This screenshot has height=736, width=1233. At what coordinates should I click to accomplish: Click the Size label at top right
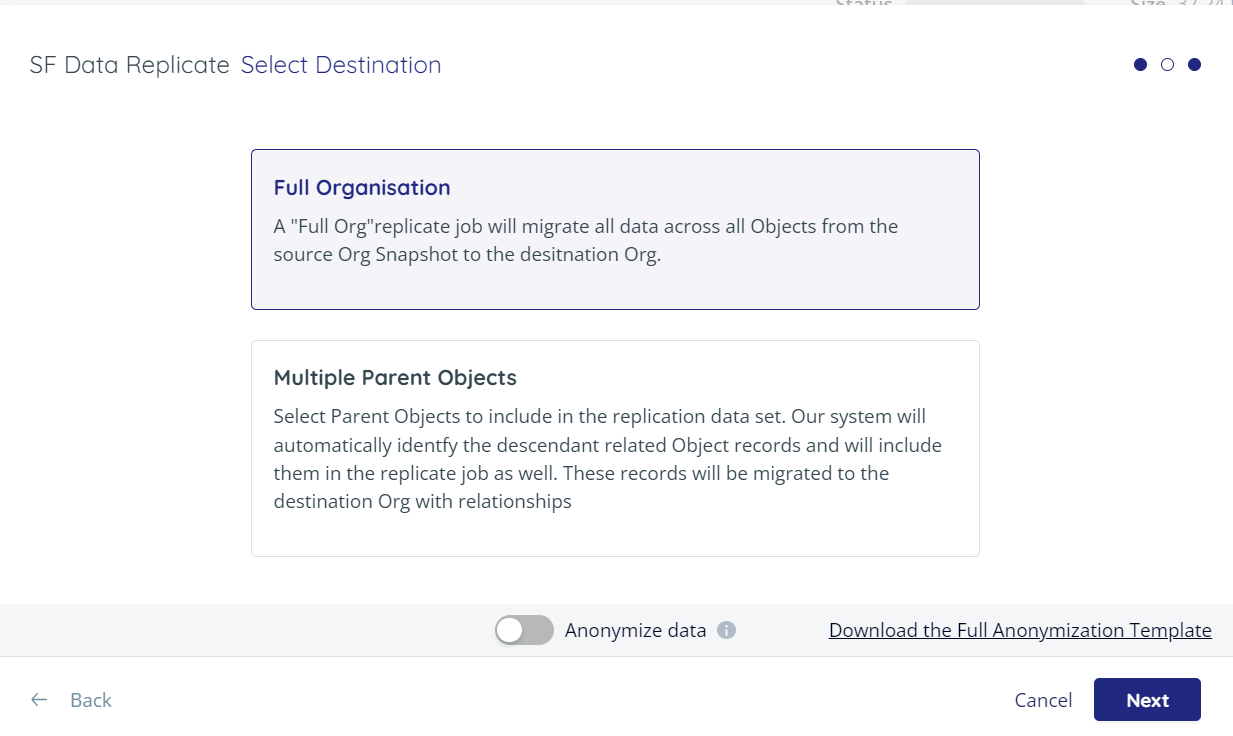pos(1150,4)
